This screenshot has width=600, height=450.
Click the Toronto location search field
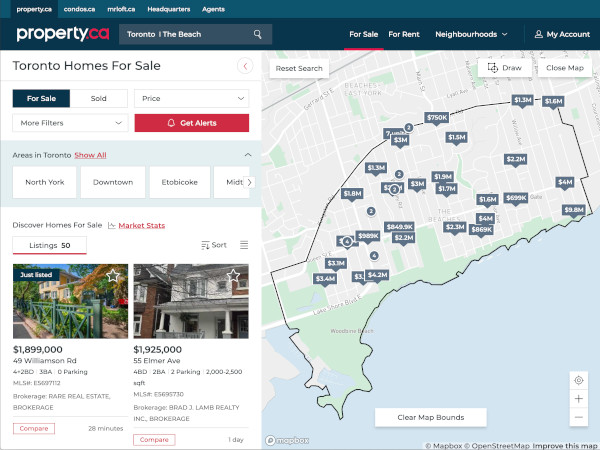(185, 34)
